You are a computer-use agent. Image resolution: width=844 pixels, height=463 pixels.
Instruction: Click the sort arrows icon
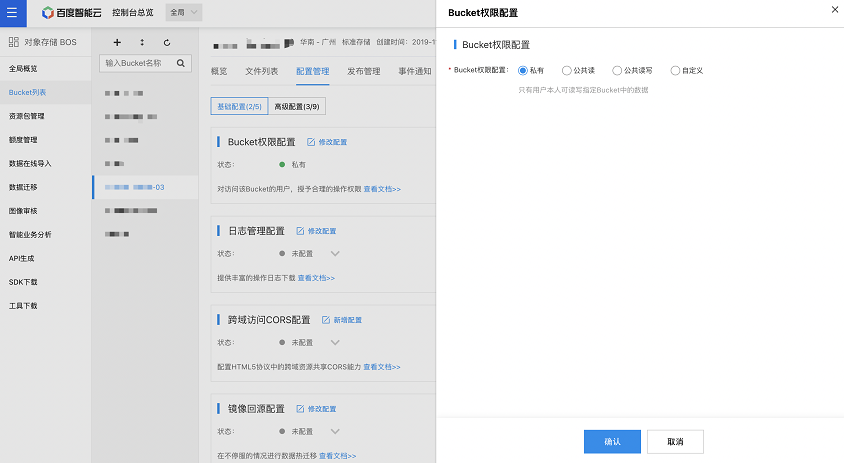pos(142,43)
